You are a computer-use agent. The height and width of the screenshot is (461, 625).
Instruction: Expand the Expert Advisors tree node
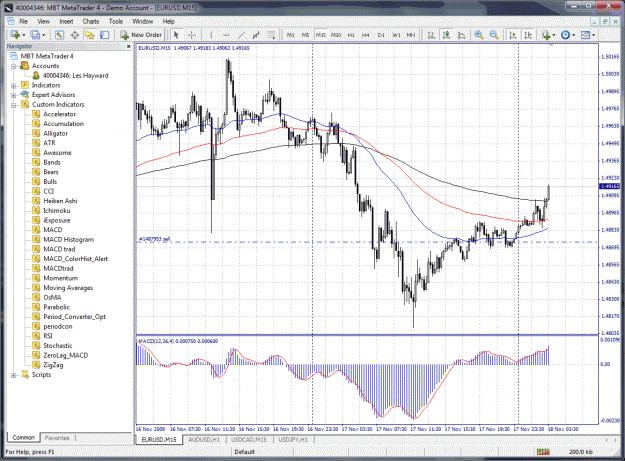point(14,95)
